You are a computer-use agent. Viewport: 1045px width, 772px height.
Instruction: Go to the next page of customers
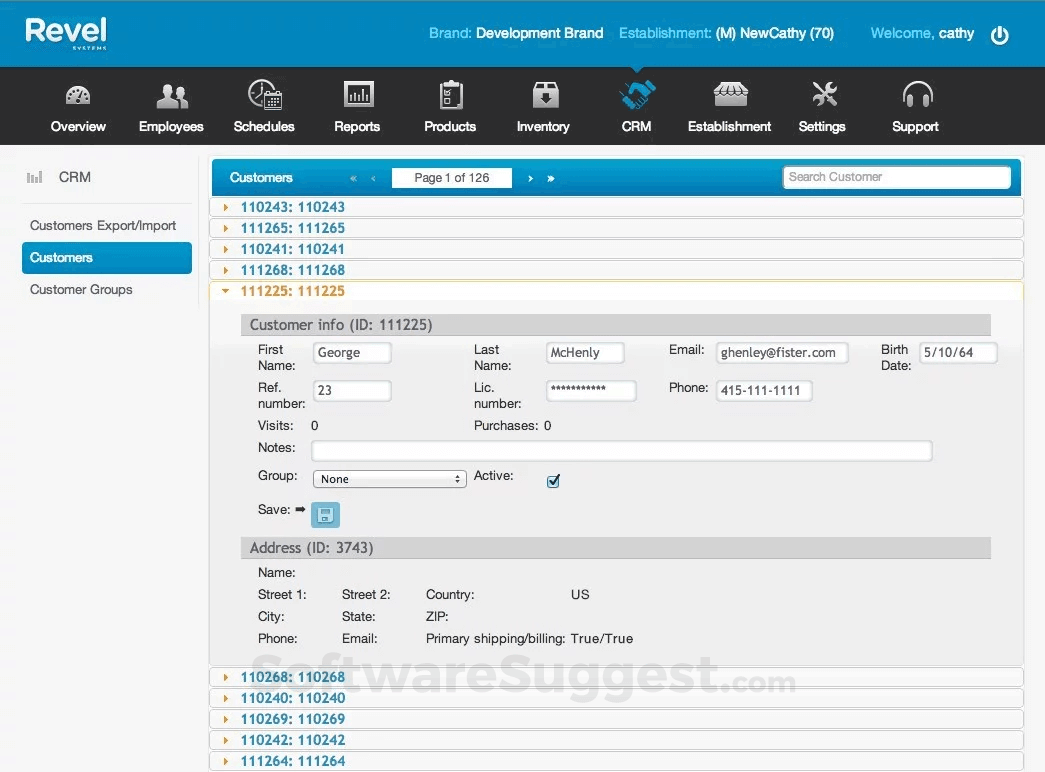[x=530, y=177]
